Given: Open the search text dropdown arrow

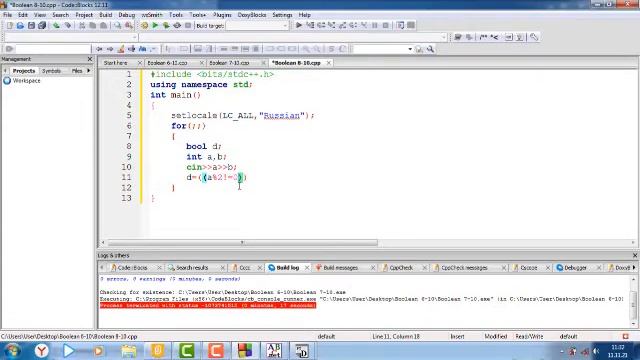Looking at the screenshot, I should click(x=410, y=49).
